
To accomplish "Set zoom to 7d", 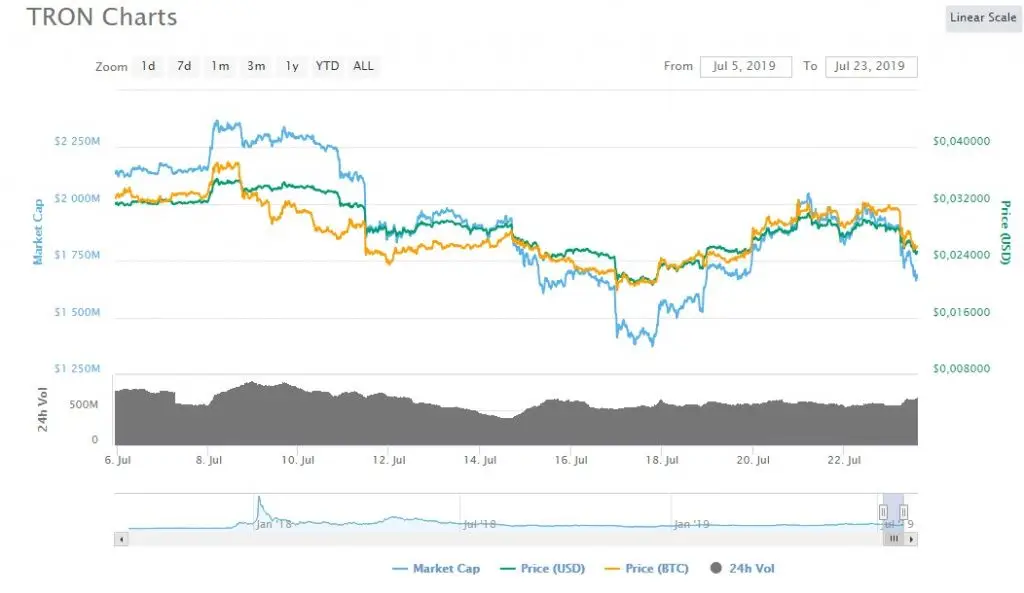I will coord(184,66).
